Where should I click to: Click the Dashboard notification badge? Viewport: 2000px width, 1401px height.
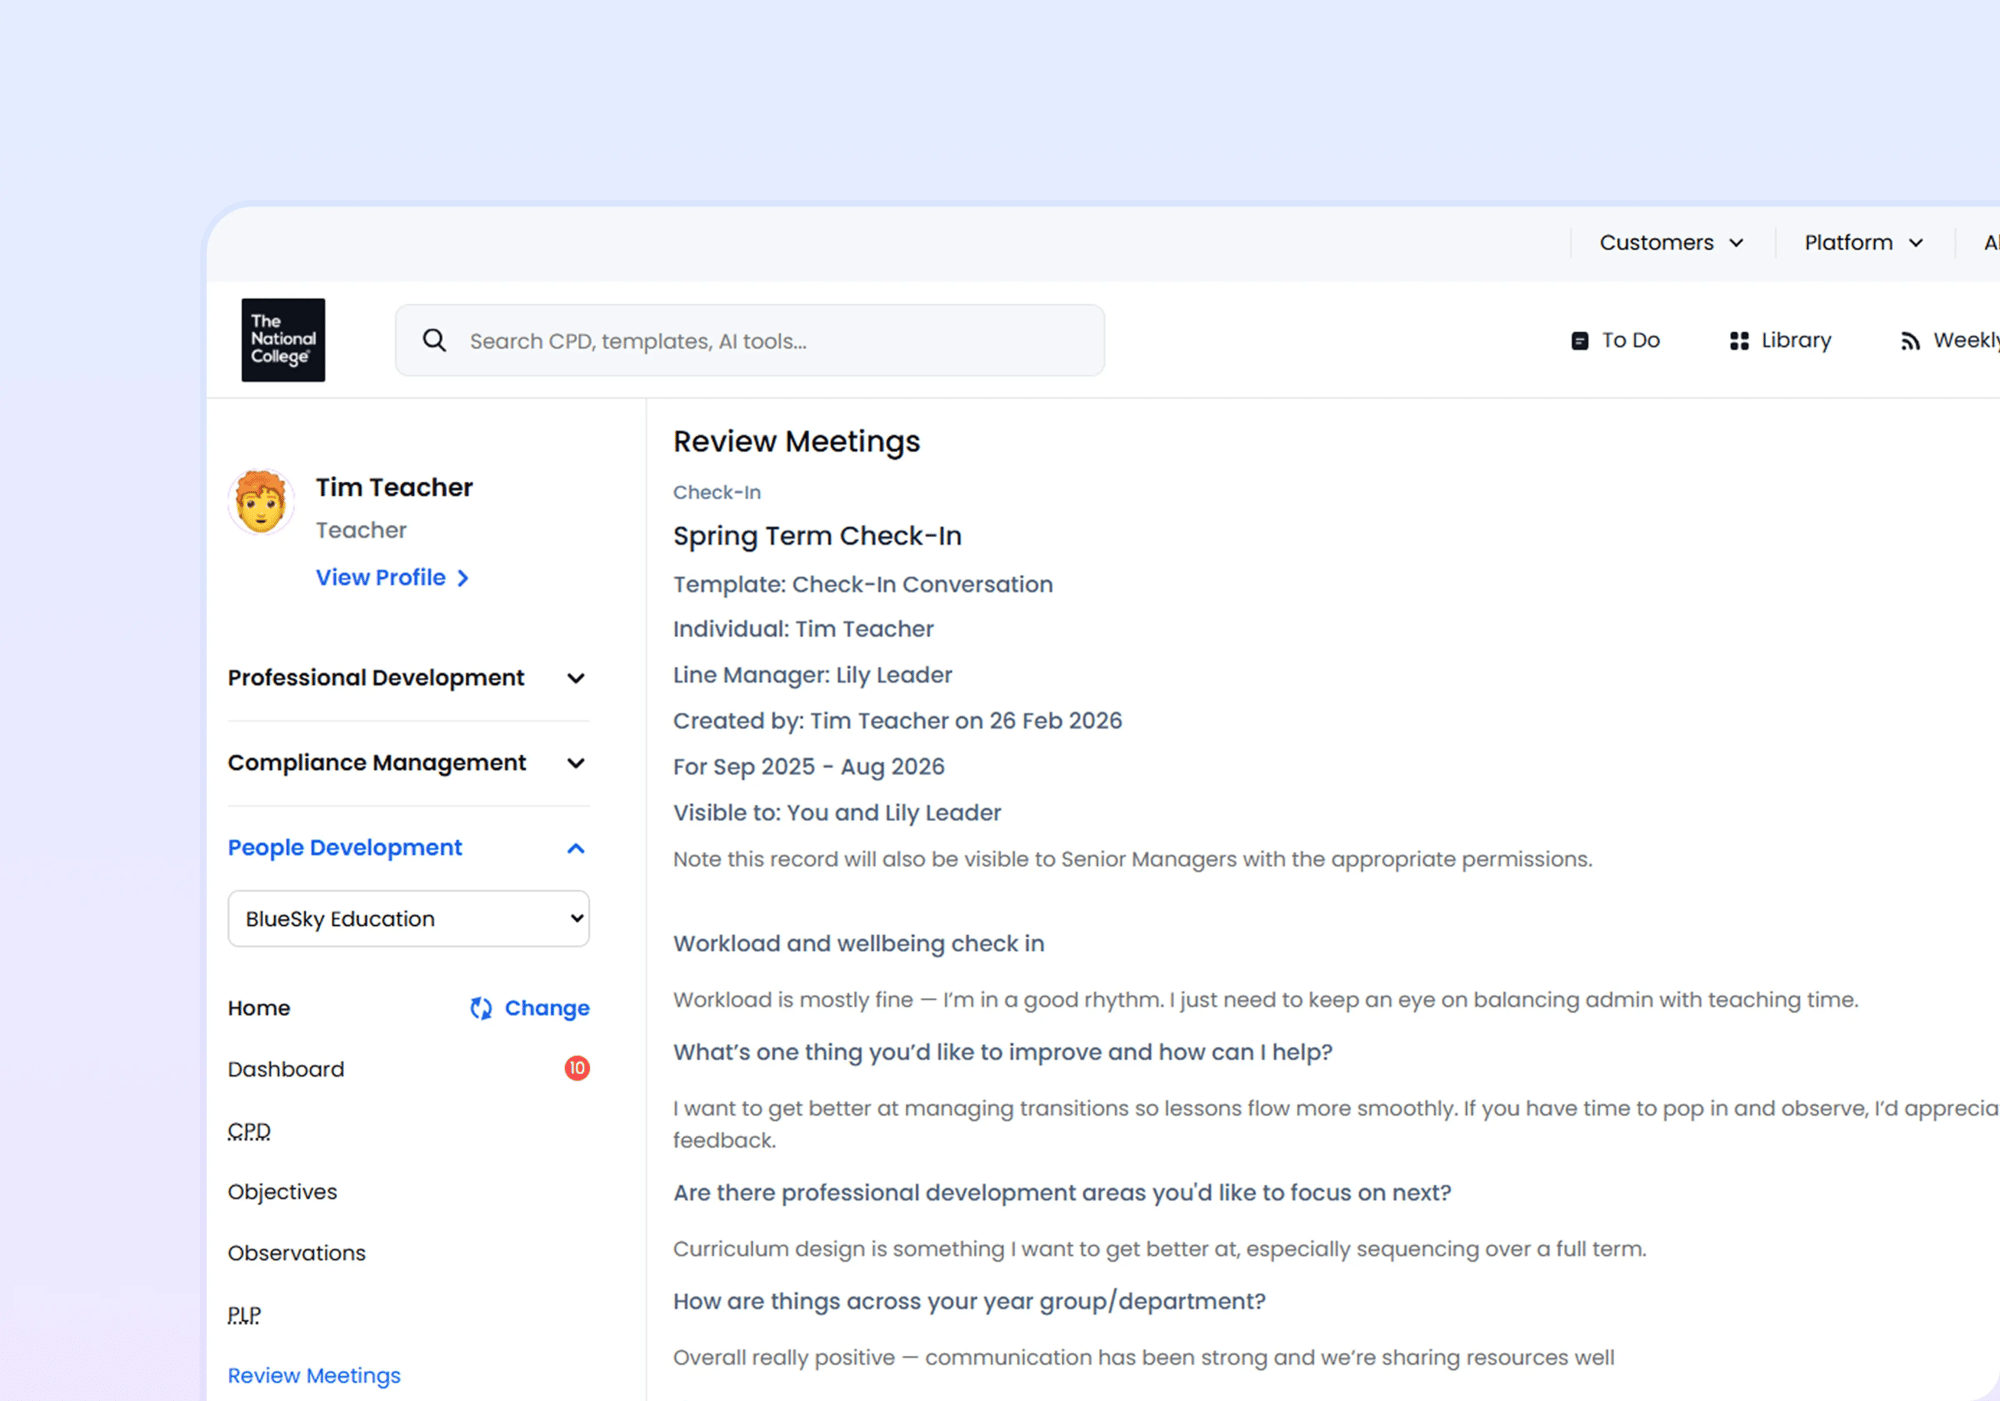[x=576, y=1068]
